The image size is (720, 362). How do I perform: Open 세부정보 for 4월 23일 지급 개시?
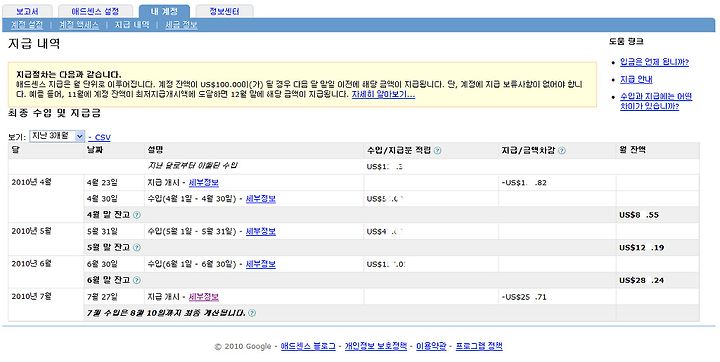click(204, 183)
